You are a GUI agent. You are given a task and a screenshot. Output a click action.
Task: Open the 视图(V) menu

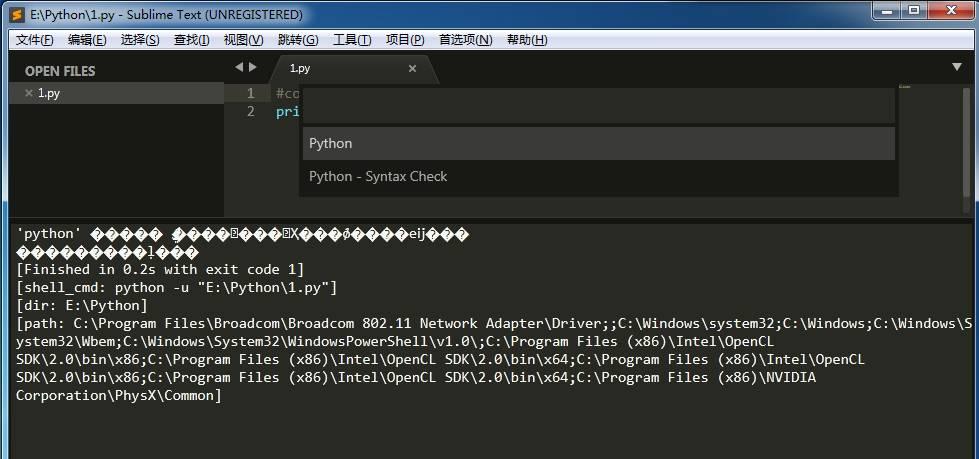click(243, 40)
